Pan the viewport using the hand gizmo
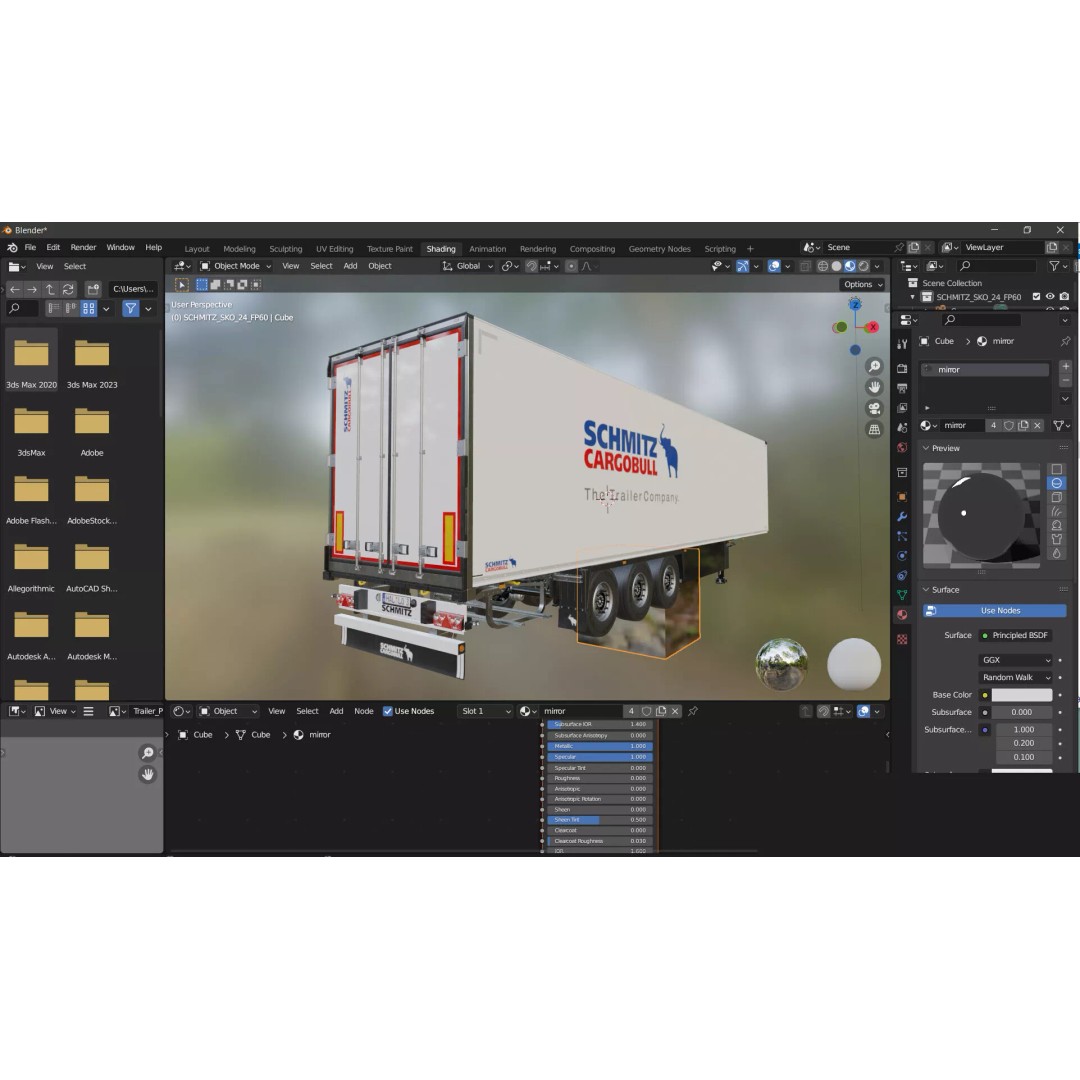Image resolution: width=1080 pixels, height=1080 pixels. [874, 387]
